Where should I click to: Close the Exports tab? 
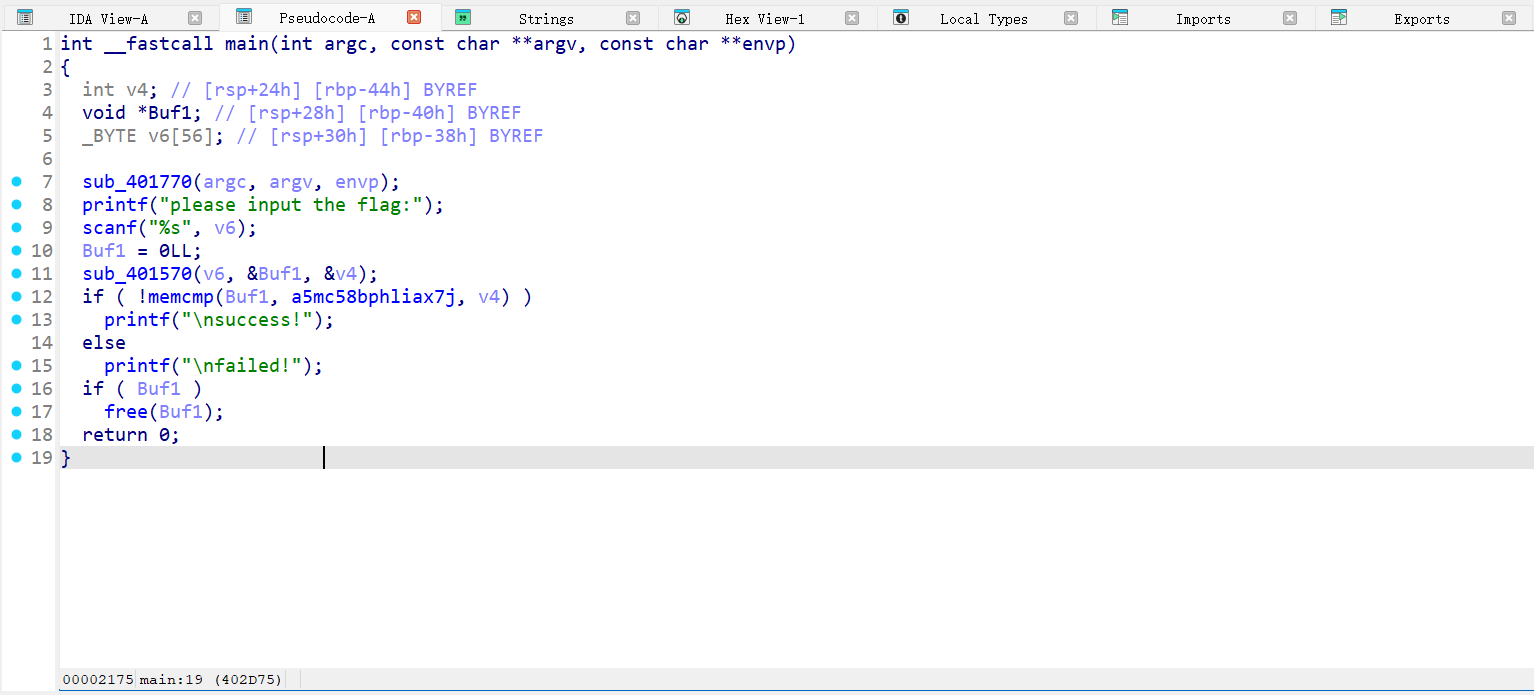(1509, 18)
